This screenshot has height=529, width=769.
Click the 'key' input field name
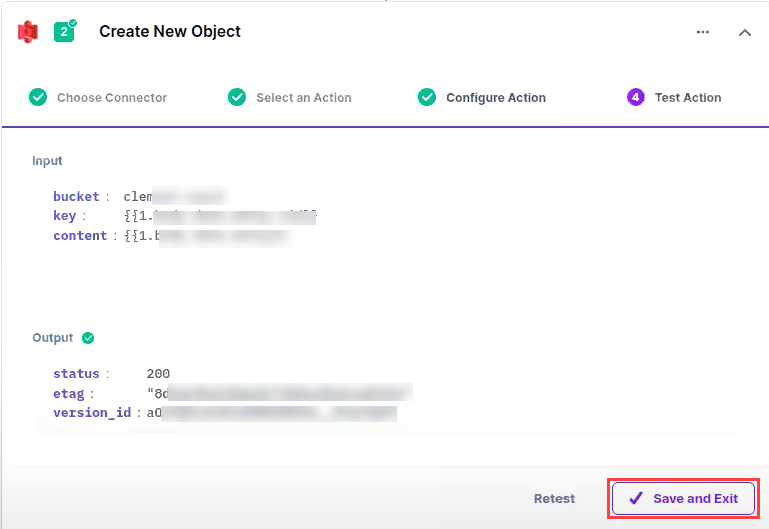[x=64, y=216]
